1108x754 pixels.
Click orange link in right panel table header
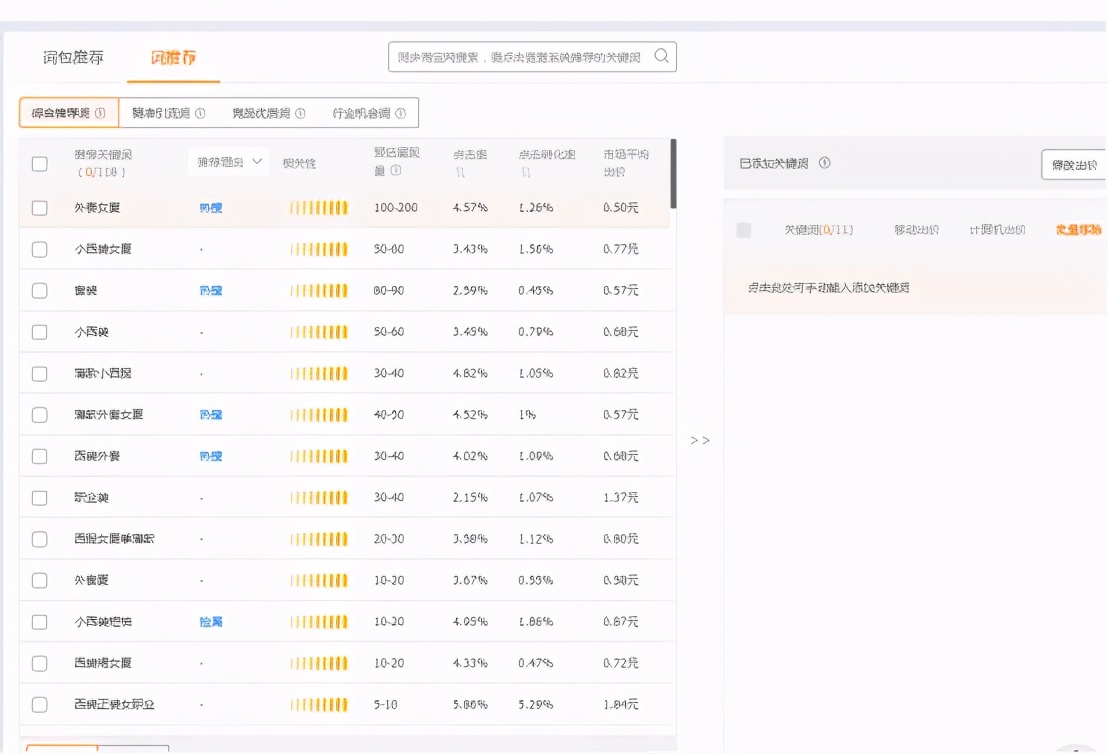(1078, 230)
